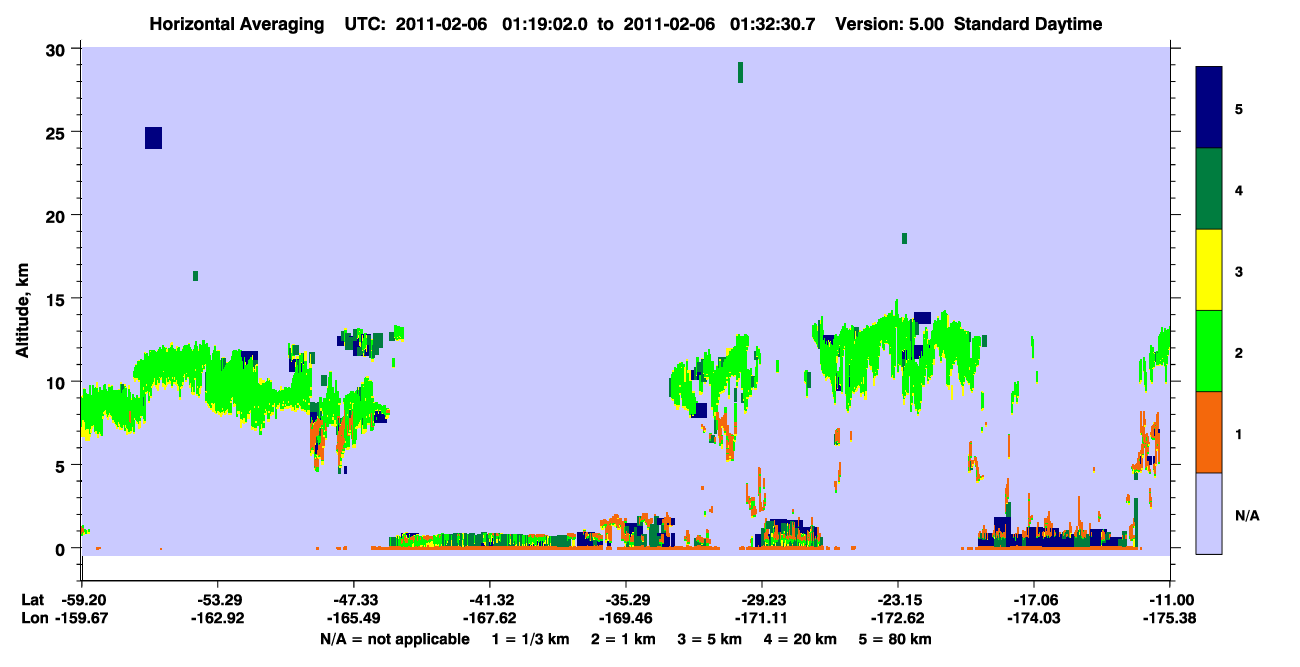Click the yellow level 3 colorbar segment
The image size is (1300, 667).
click(x=1209, y=270)
